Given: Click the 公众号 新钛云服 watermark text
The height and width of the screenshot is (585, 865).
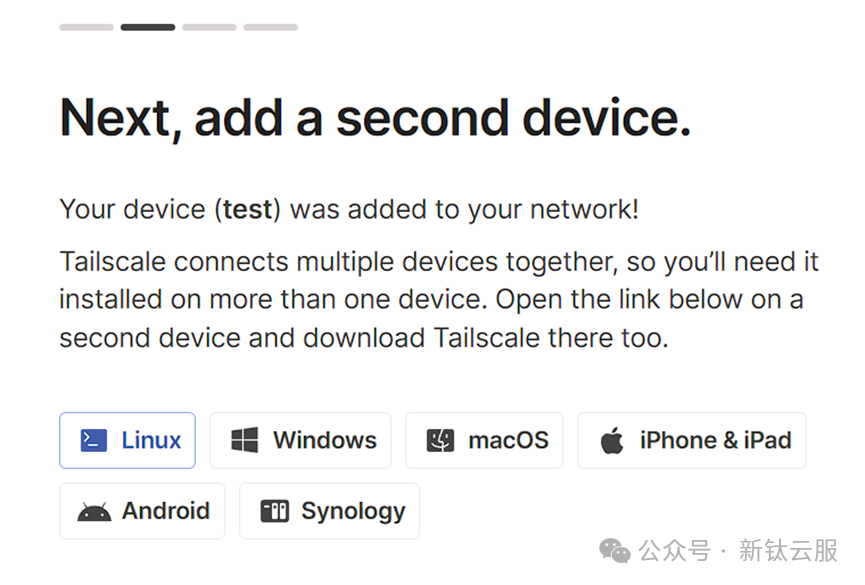Looking at the screenshot, I should [x=738, y=551].
